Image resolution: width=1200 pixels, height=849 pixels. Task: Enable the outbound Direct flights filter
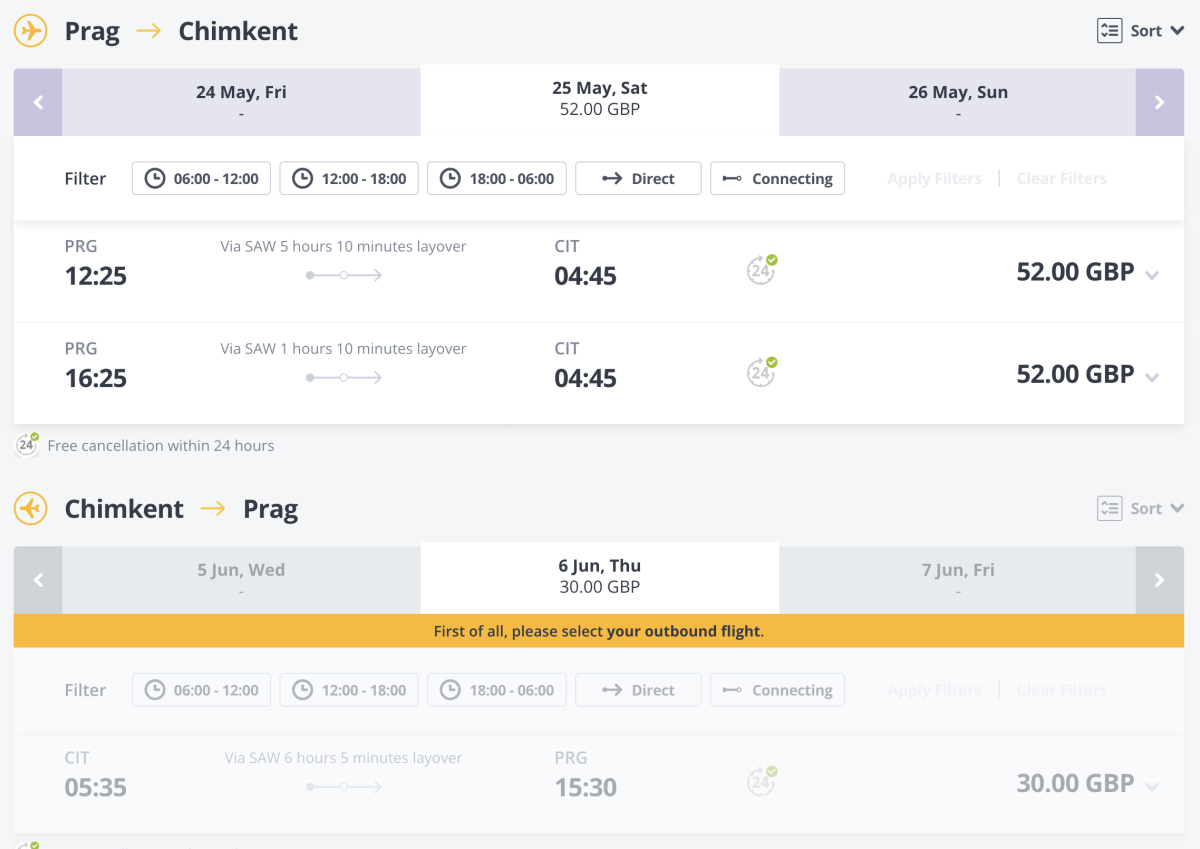tap(638, 179)
